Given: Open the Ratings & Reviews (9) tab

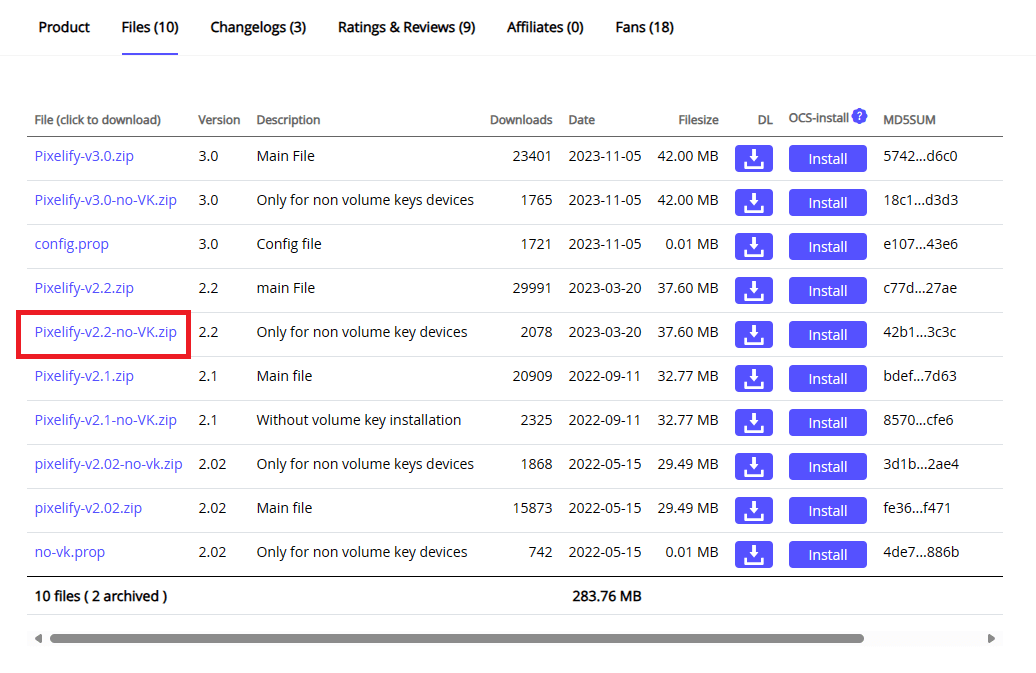Looking at the screenshot, I should click(x=406, y=27).
